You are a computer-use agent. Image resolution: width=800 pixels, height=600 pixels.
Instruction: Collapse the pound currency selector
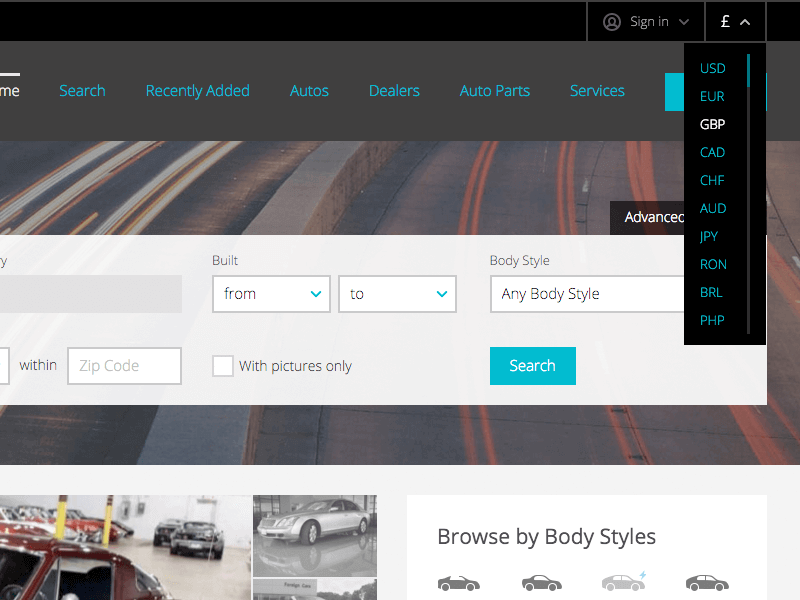coord(735,22)
